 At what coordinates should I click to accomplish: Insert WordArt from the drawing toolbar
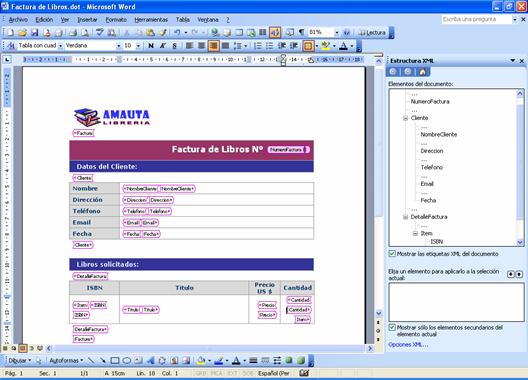click(151, 360)
